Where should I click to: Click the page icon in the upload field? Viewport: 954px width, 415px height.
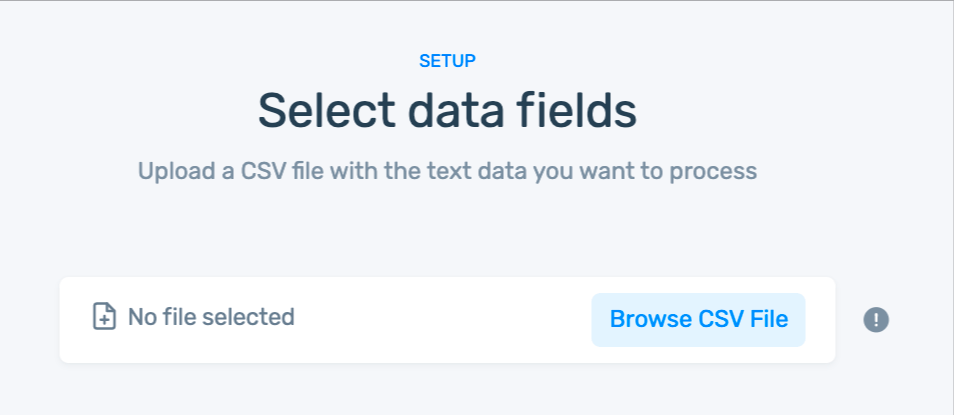click(x=104, y=318)
